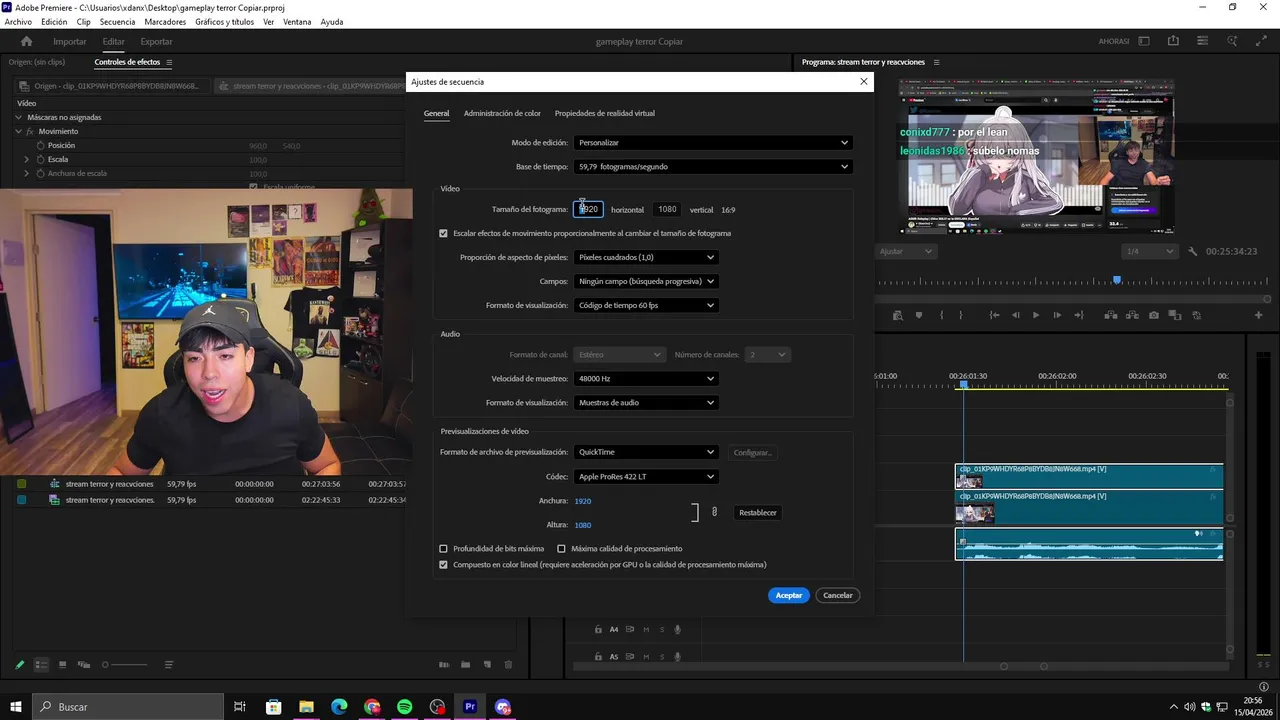Open Program monitor Ajustar zoom dropdown
Image resolution: width=1280 pixels, height=720 pixels.
click(x=906, y=252)
